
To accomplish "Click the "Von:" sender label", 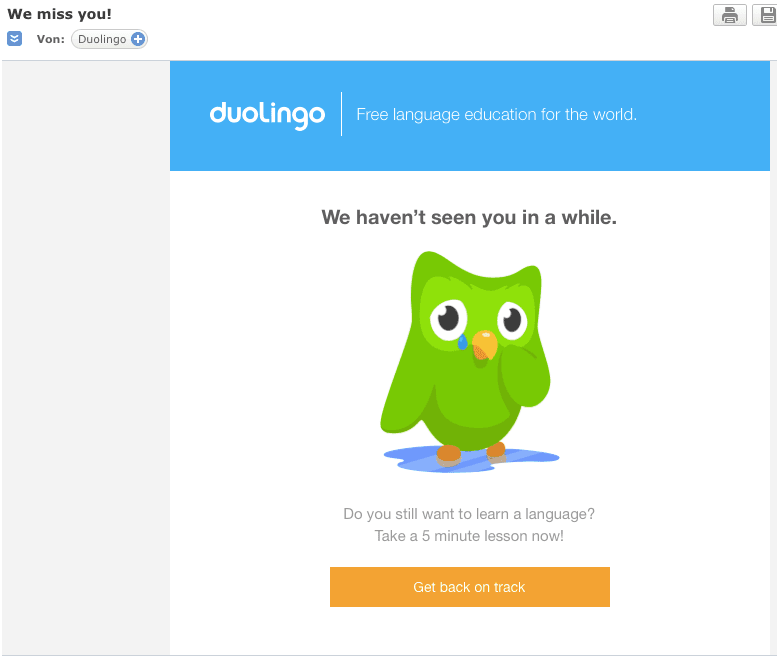I will [51, 39].
